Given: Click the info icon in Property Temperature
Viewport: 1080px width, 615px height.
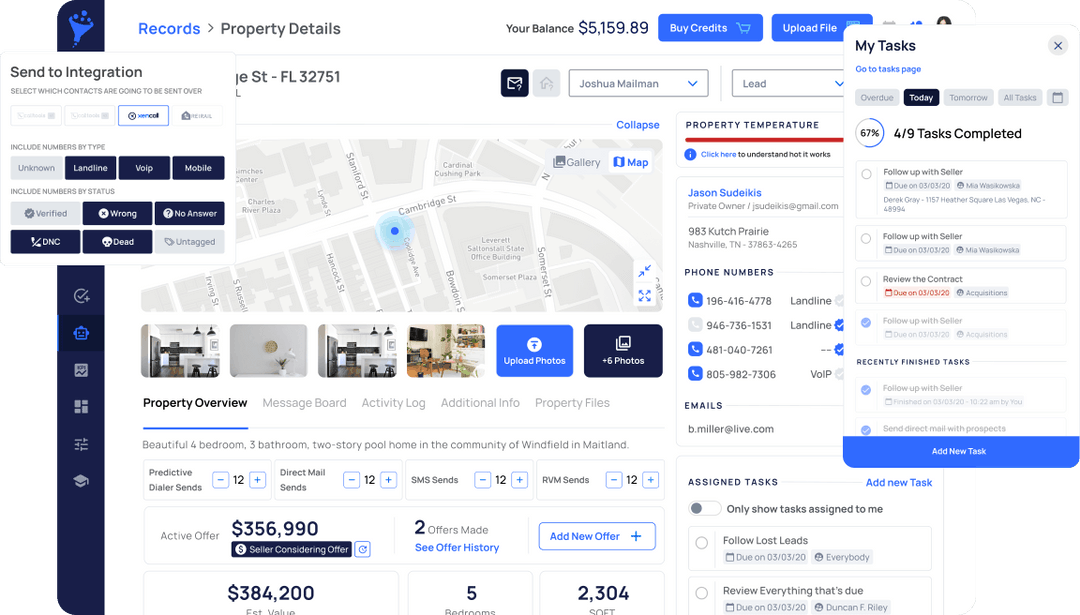Looking at the screenshot, I should click(x=690, y=154).
